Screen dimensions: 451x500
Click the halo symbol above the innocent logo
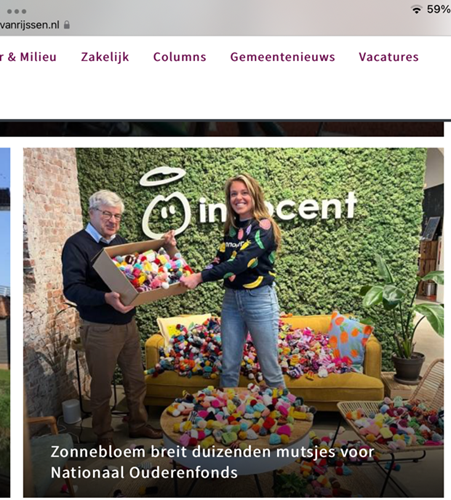pos(162,176)
